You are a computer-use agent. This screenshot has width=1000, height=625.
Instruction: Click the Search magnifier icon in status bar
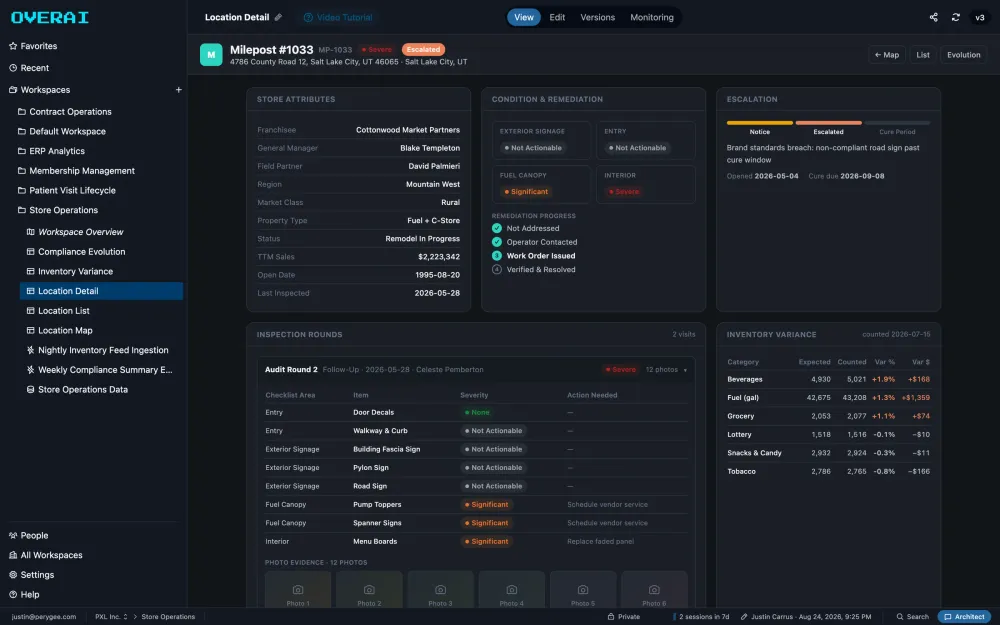(x=900, y=617)
